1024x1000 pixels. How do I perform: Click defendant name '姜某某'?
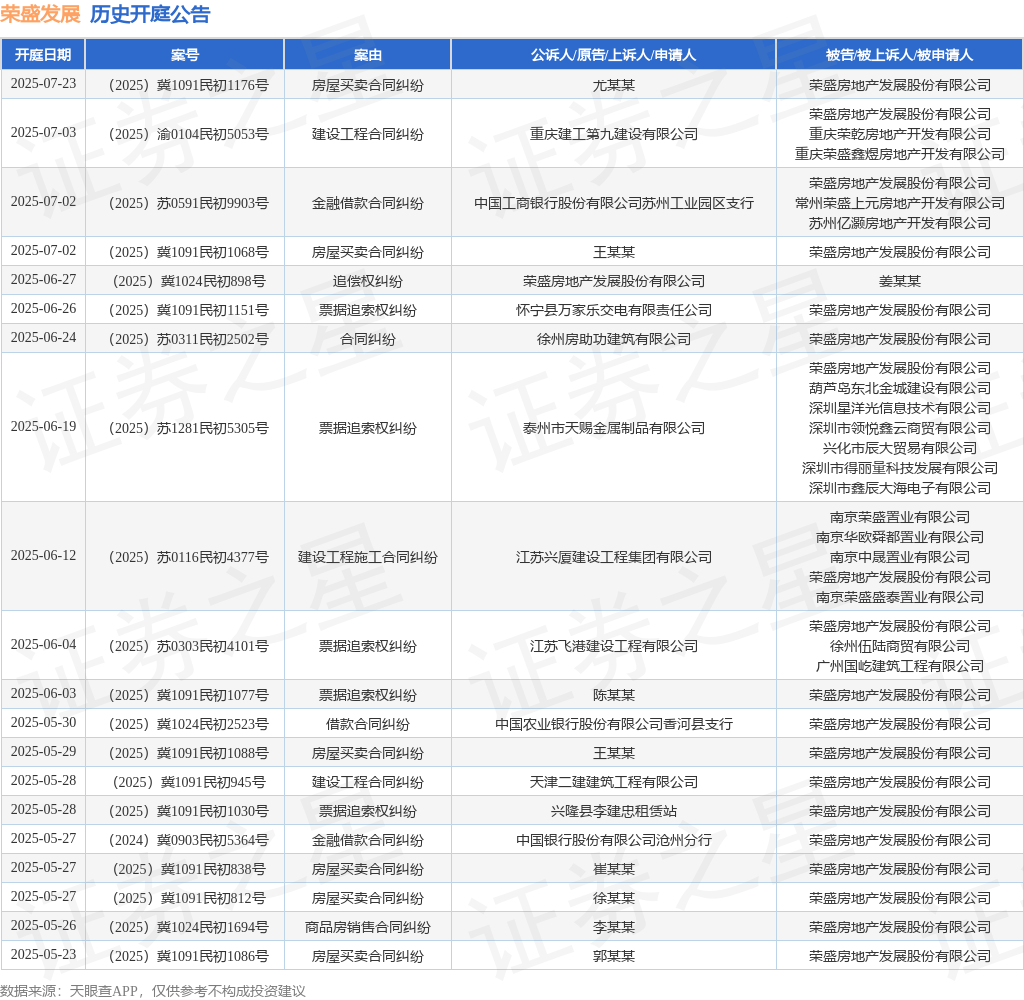899,281
